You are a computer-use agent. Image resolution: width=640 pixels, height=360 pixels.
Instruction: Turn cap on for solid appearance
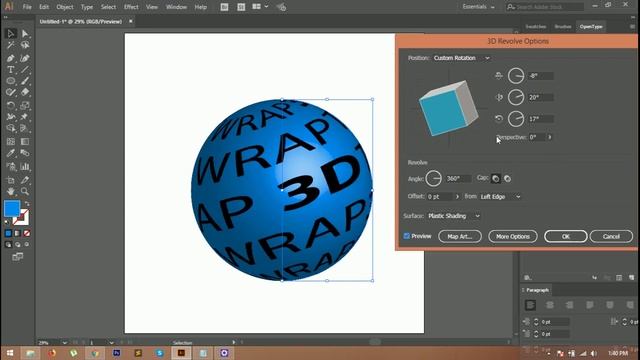pos(495,179)
